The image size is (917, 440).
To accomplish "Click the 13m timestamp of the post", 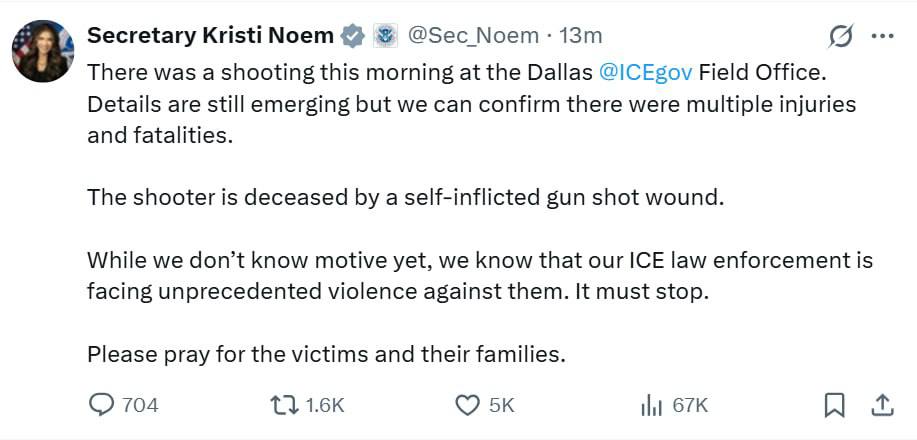I will [580, 36].
